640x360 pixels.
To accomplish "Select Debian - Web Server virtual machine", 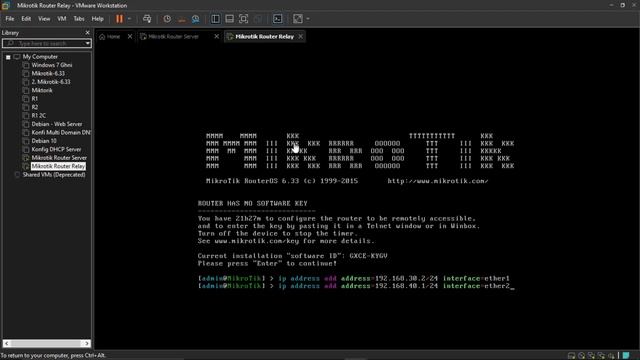I will [57, 124].
